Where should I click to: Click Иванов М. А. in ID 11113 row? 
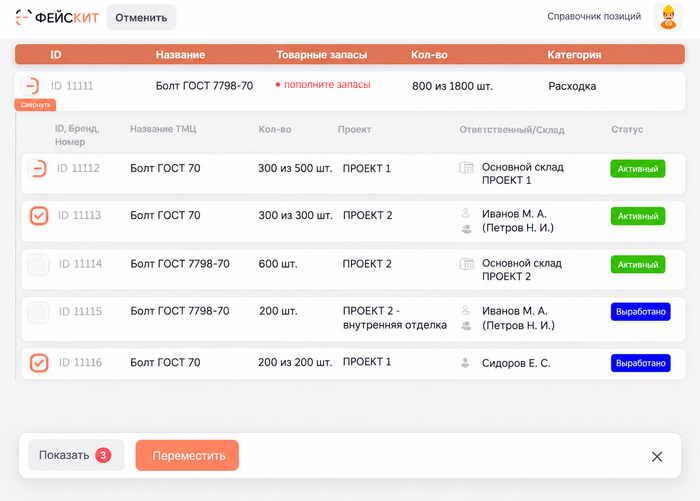tap(514, 214)
